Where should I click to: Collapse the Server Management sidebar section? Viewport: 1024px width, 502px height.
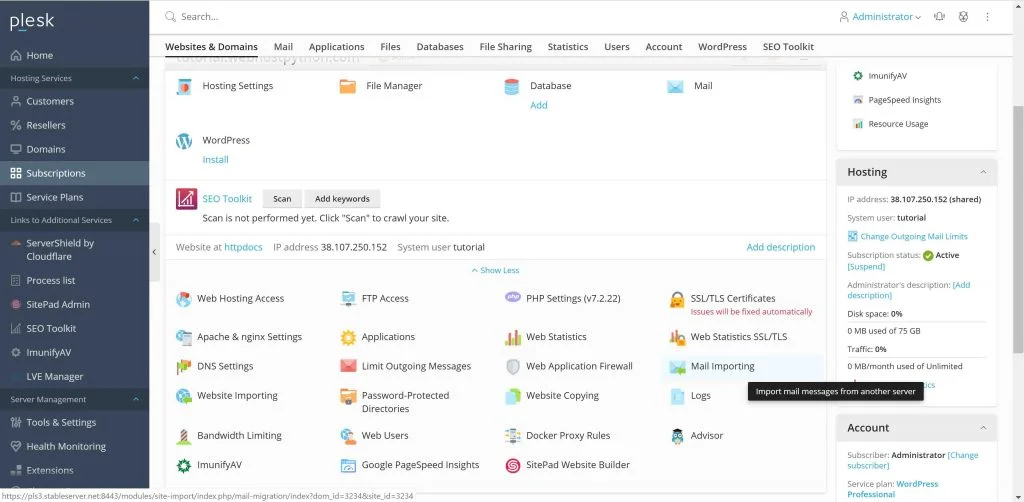(x=136, y=400)
